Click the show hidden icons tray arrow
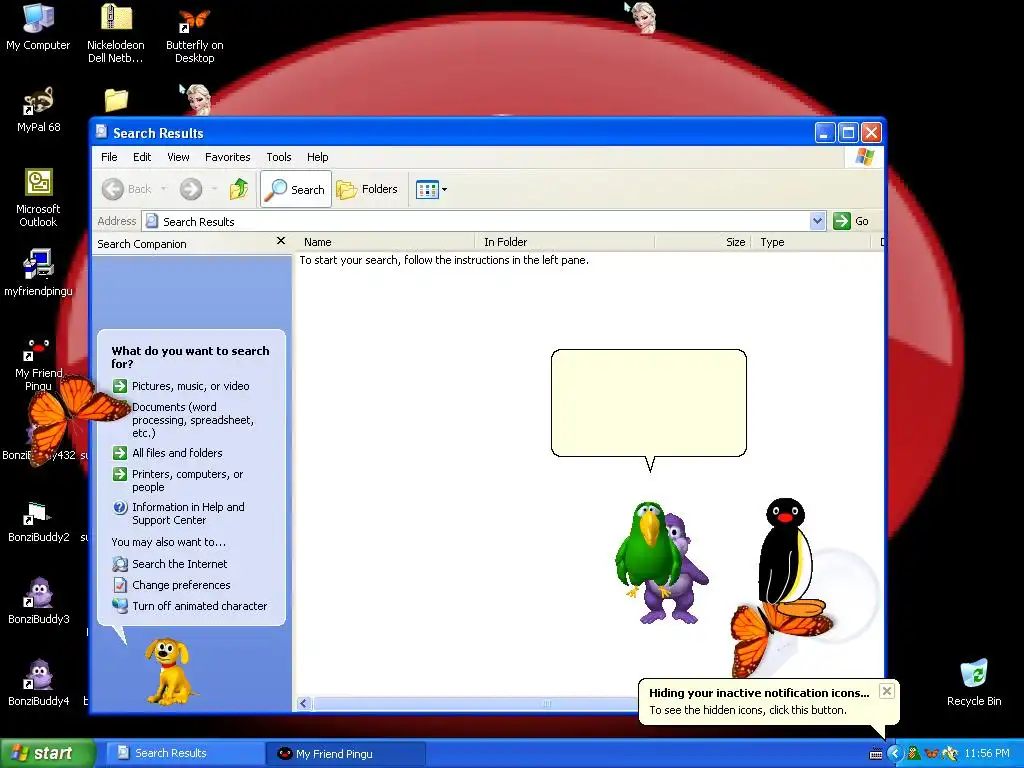 click(x=895, y=754)
